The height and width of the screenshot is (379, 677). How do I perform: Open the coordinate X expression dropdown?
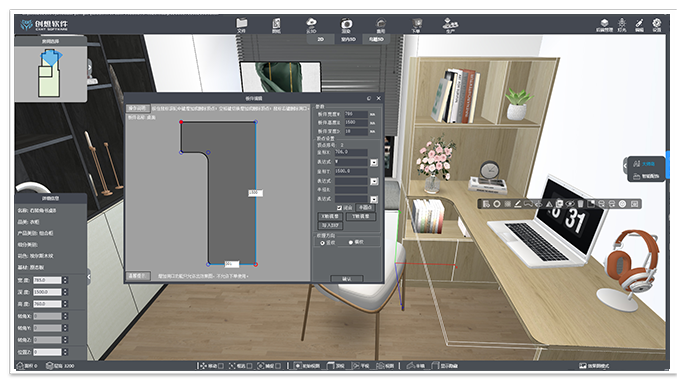pyautogui.click(x=374, y=162)
